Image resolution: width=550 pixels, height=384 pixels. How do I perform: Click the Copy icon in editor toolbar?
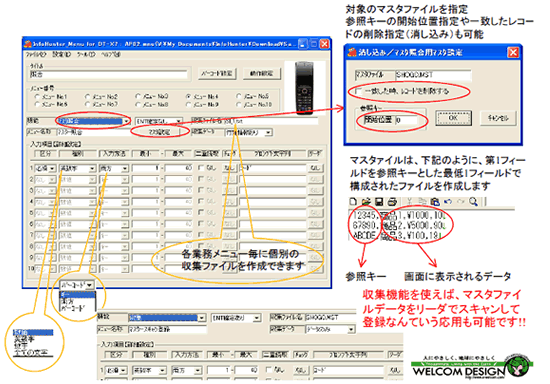point(422,202)
